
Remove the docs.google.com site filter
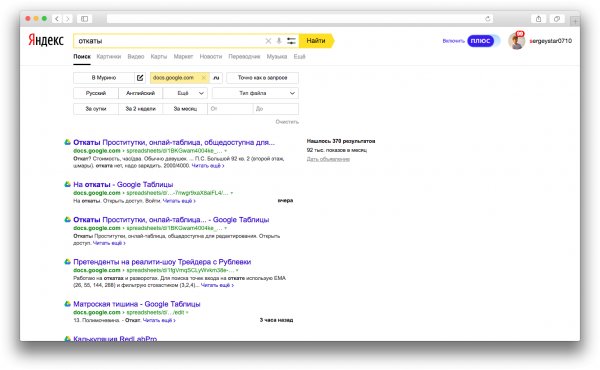(204, 78)
